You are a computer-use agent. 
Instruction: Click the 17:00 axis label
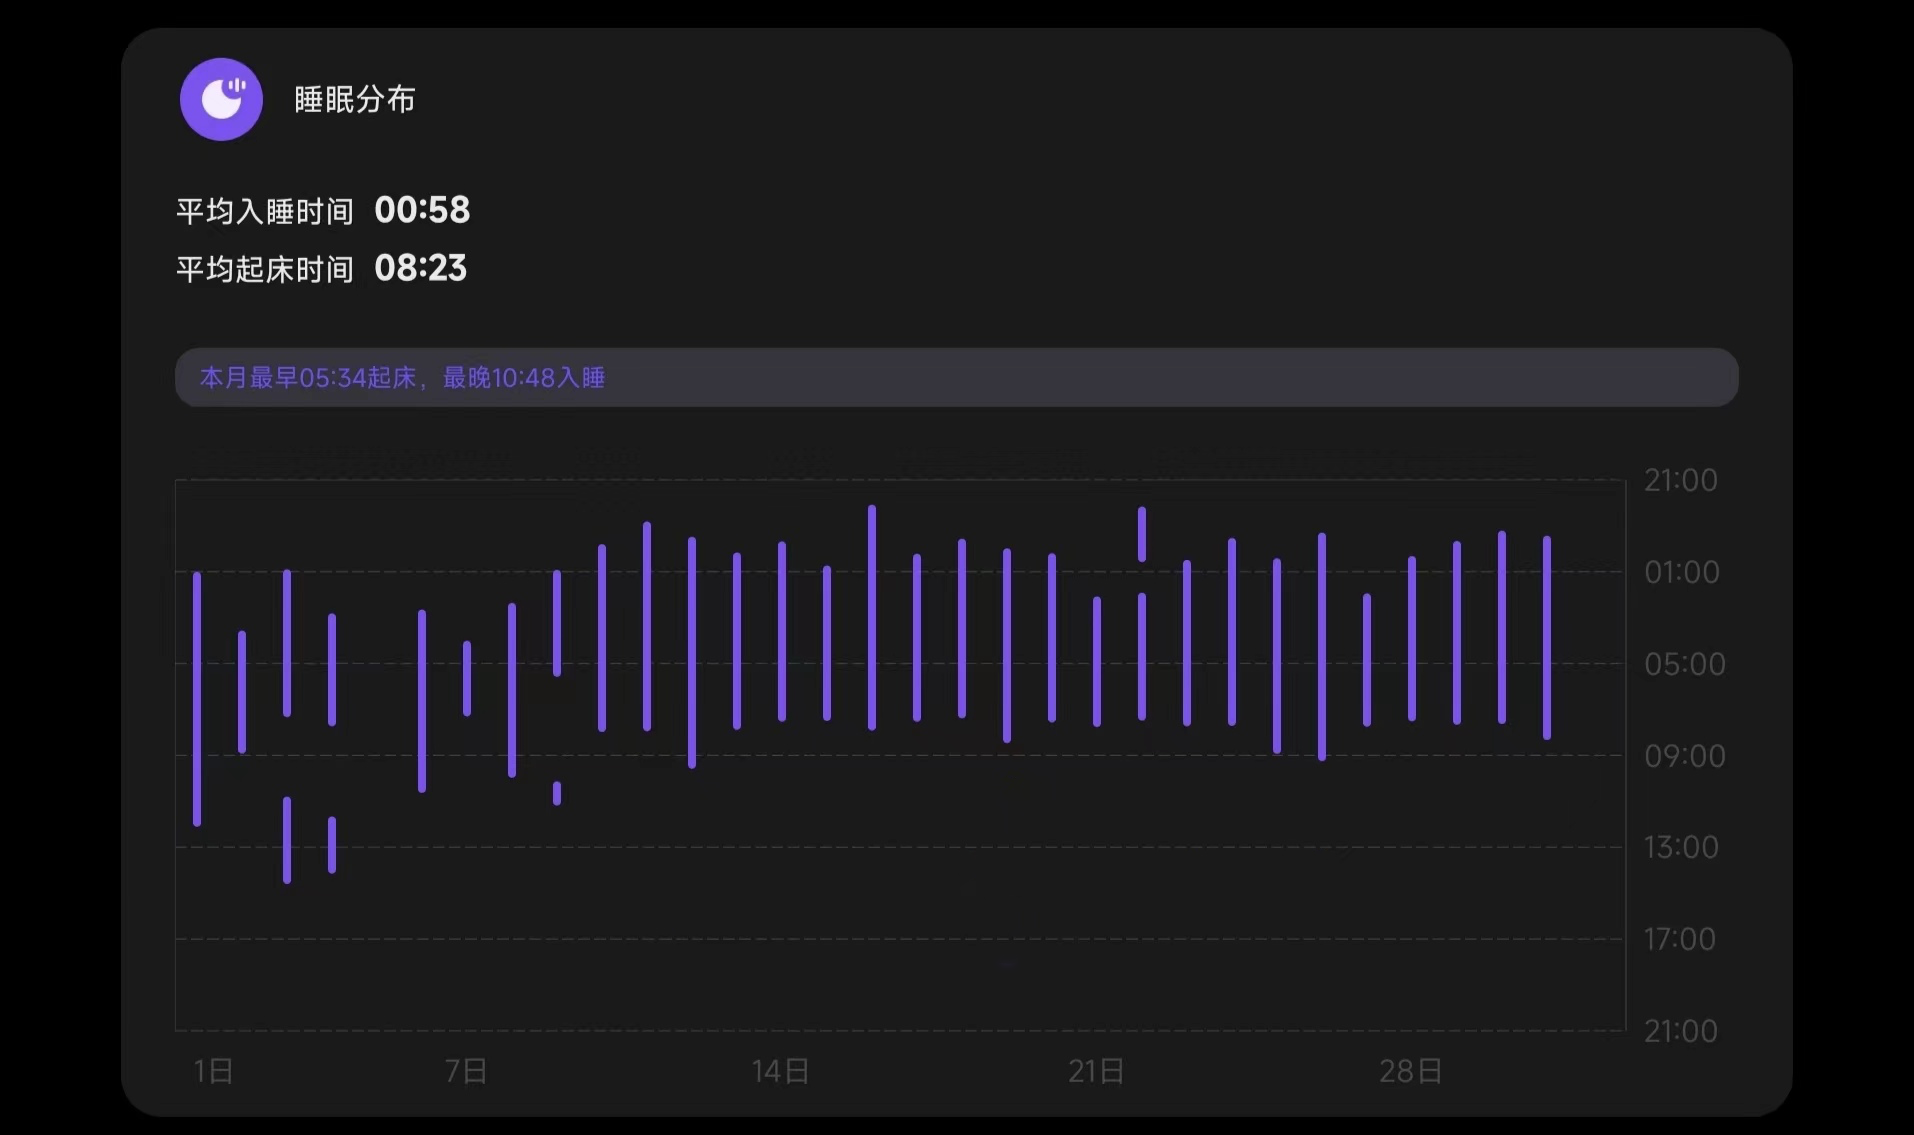(x=1680, y=939)
